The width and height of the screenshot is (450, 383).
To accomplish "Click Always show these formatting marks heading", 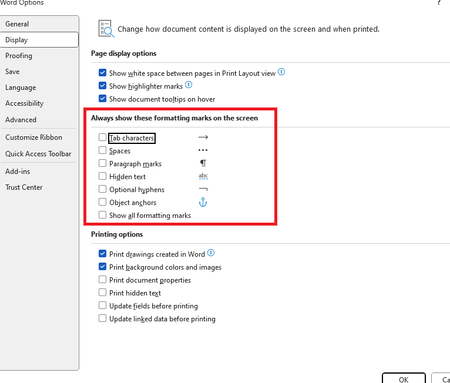I will click(x=175, y=118).
